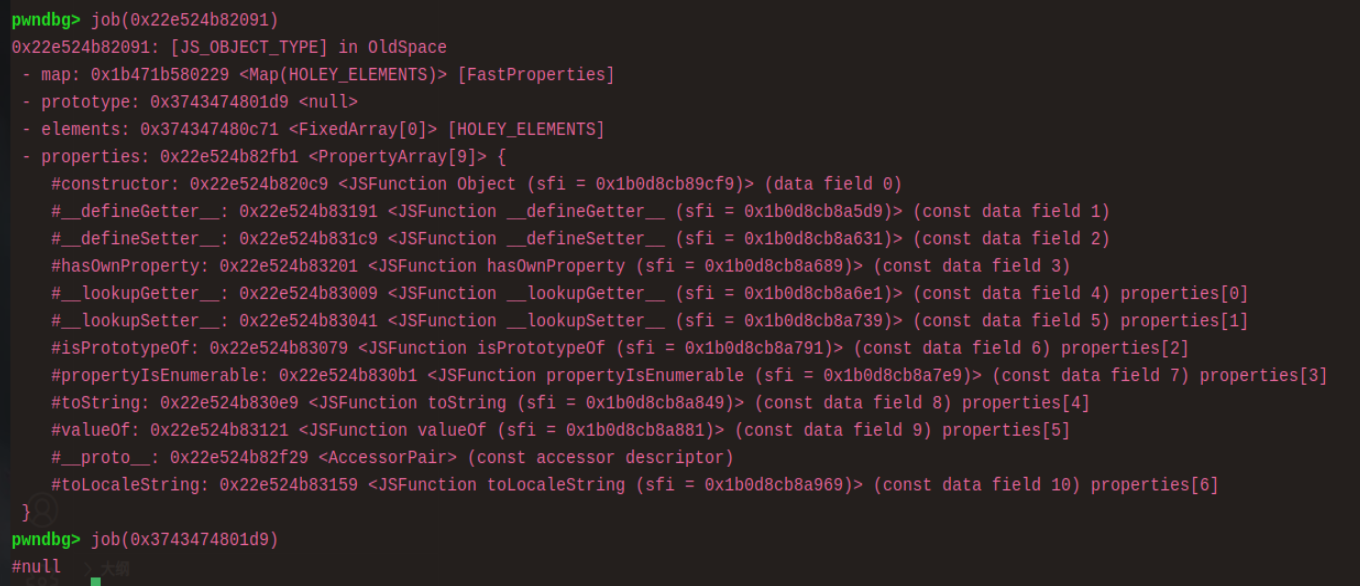This screenshot has height=586, width=1360.
Task: Click the #__defineGetter__ property entry
Action: [580, 212]
